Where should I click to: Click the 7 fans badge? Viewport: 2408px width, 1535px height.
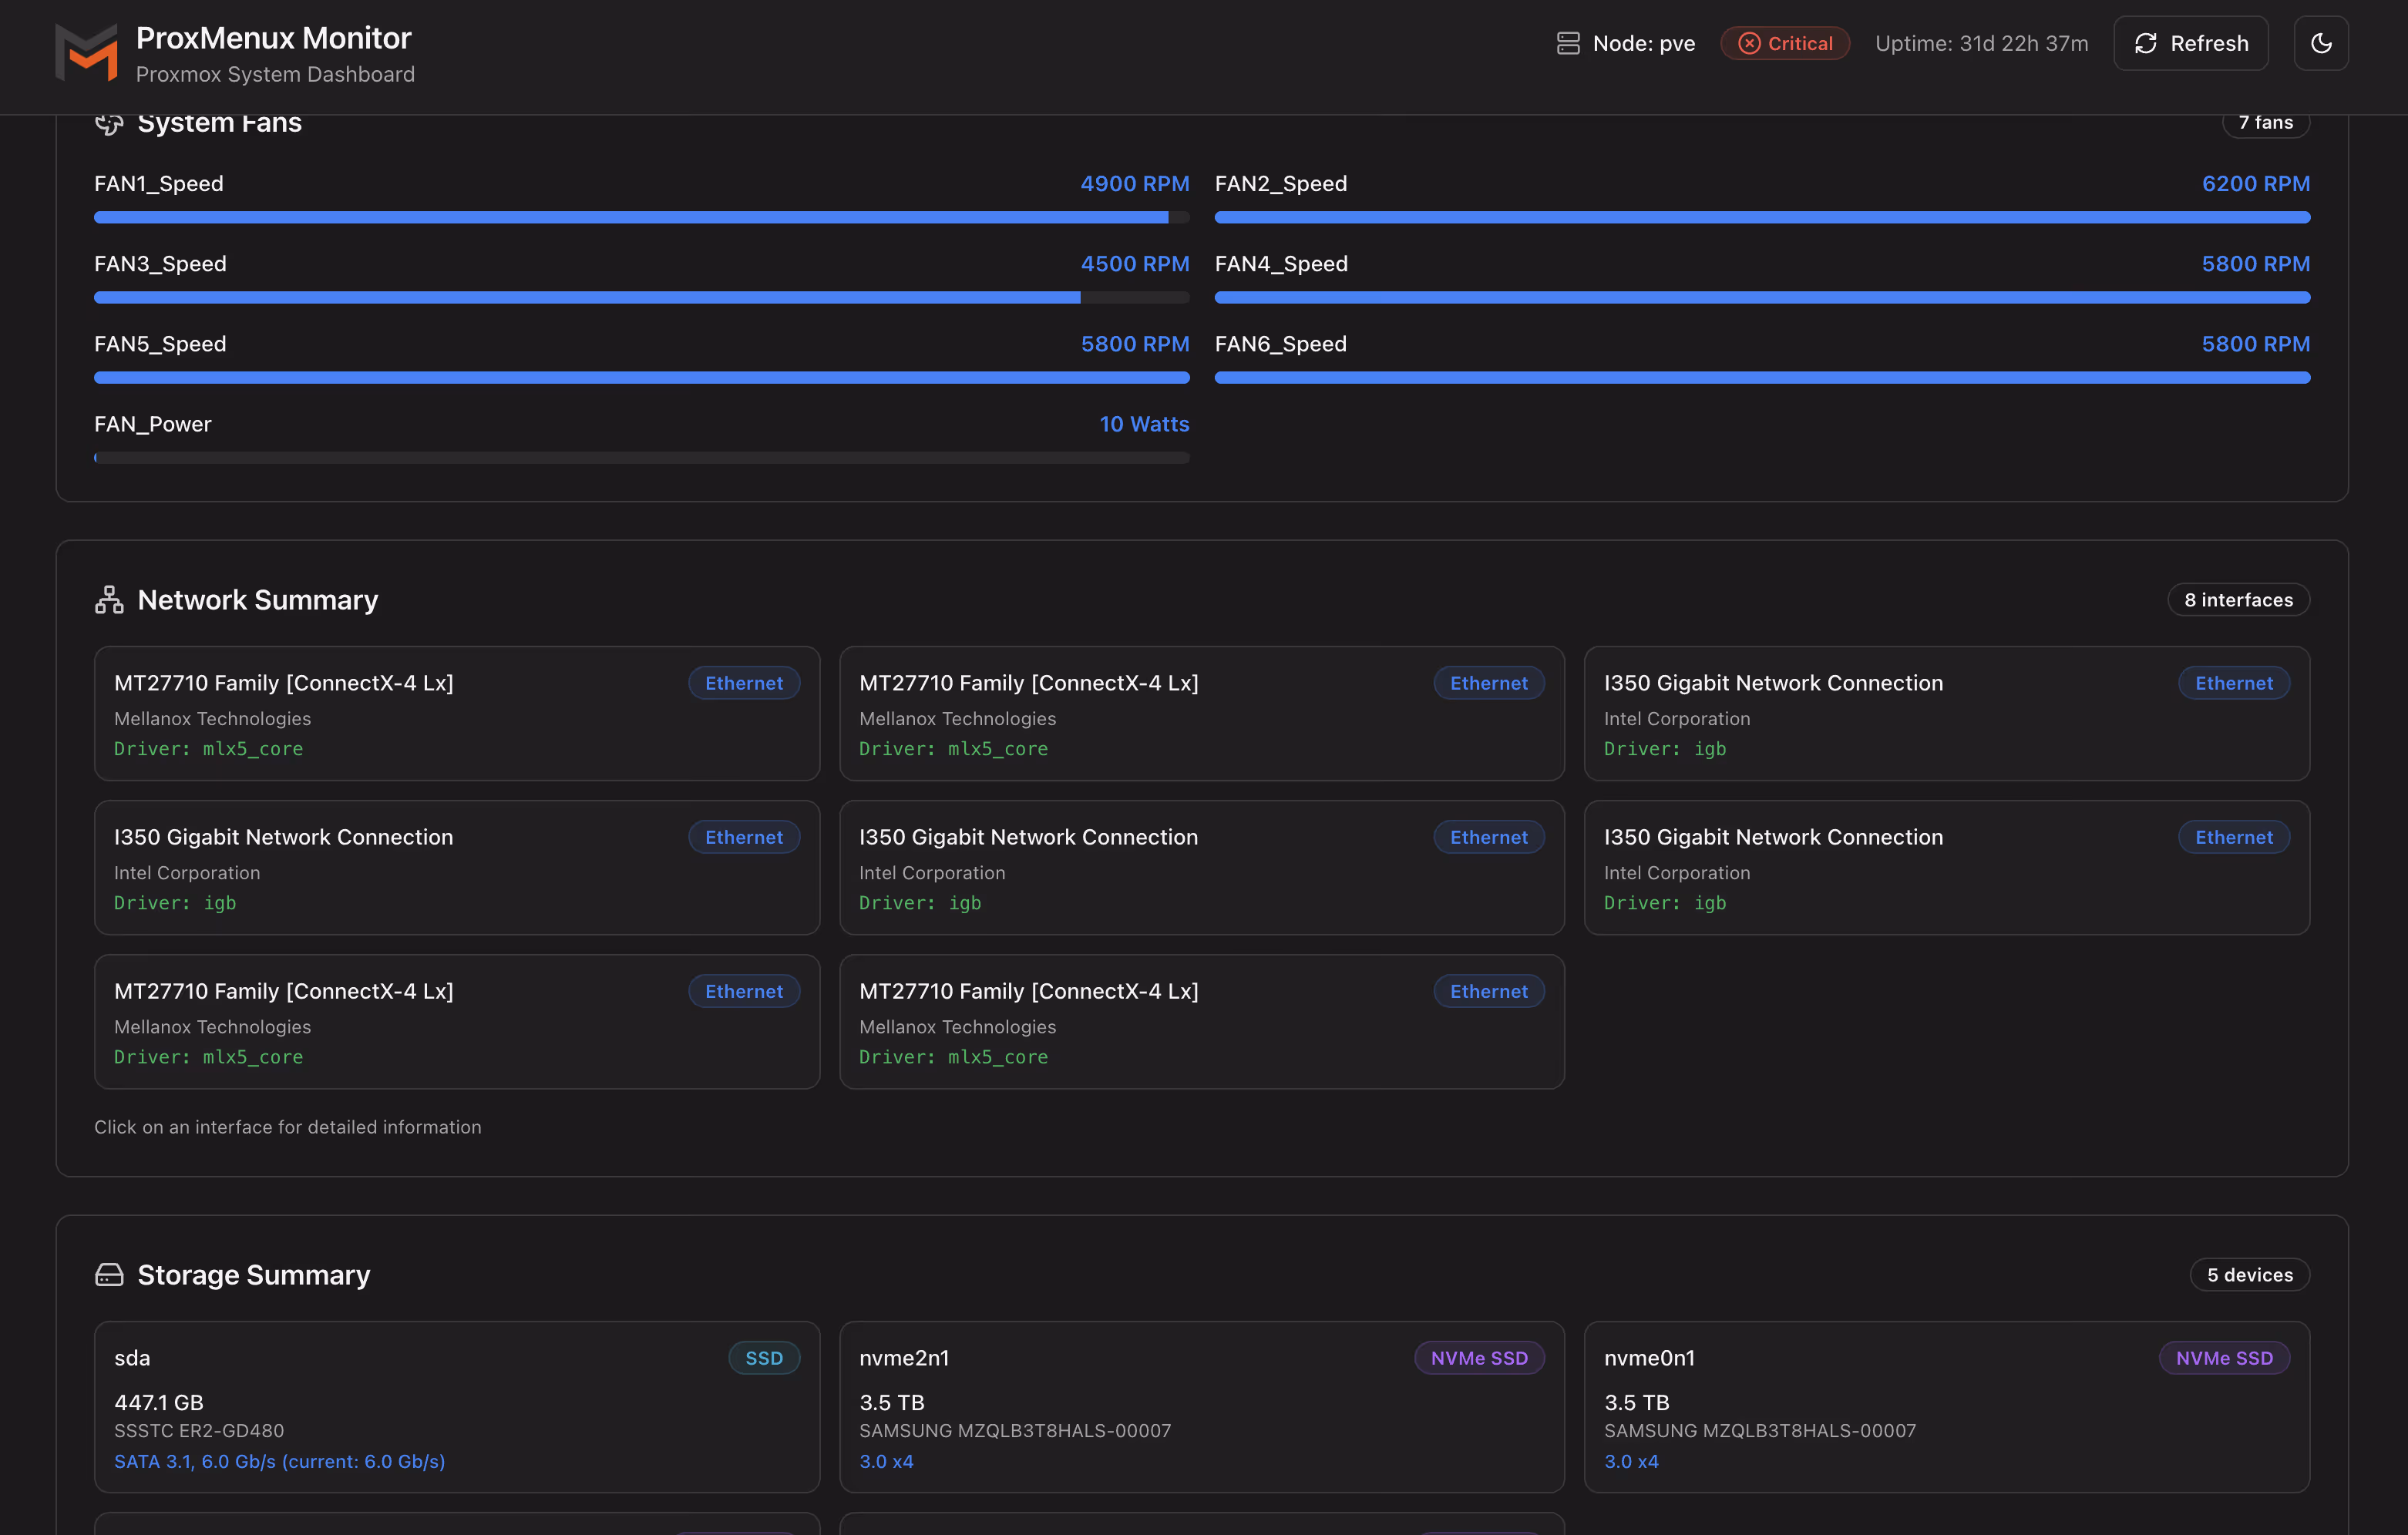pos(2265,123)
